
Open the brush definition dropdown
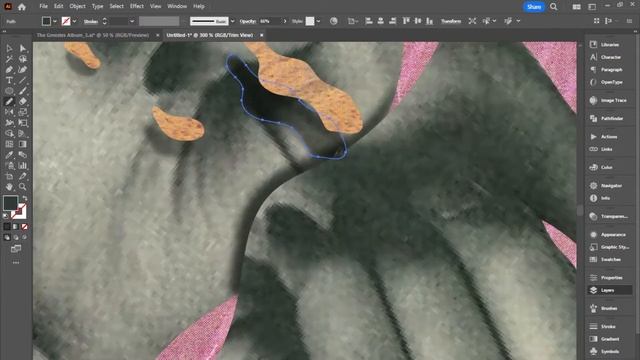pos(233,21)
